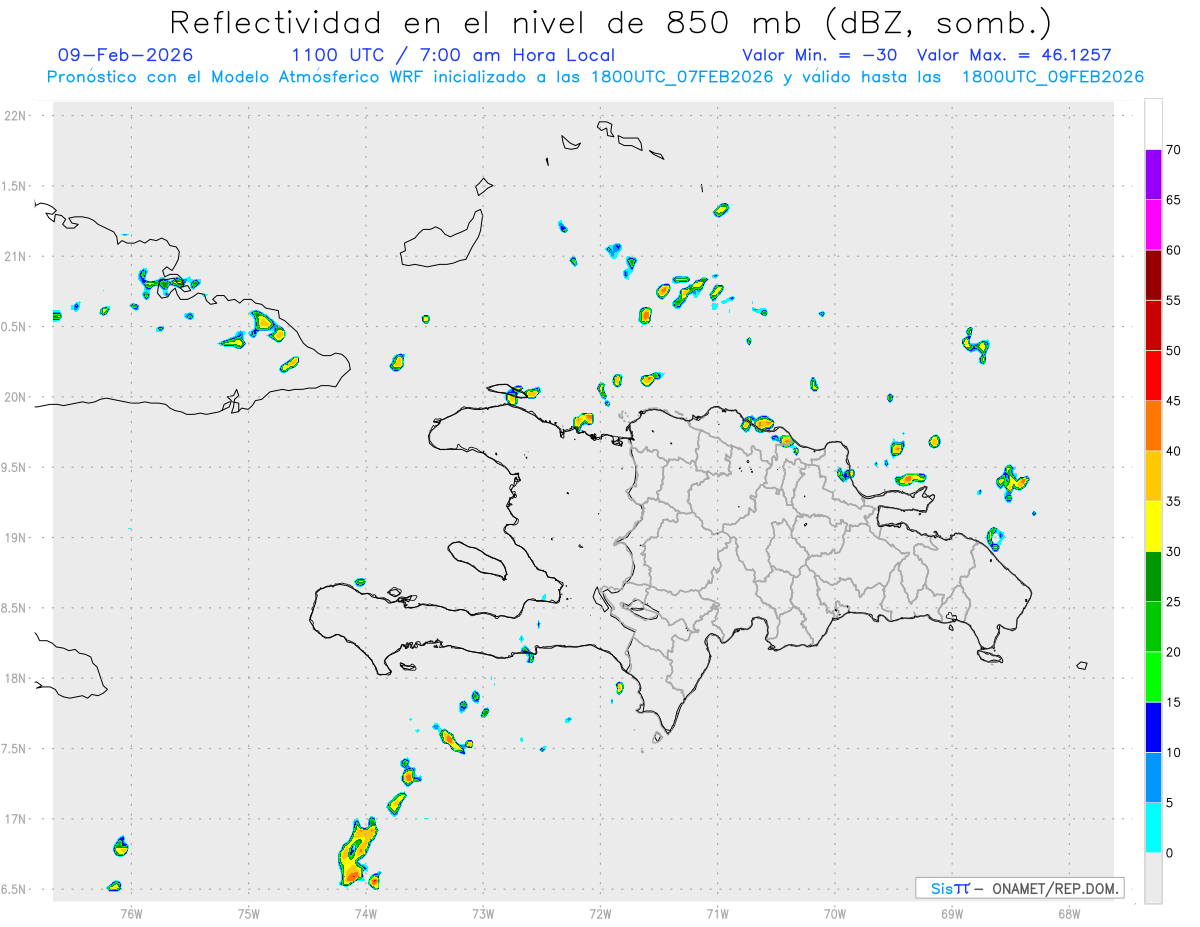Click the latitude label "18N"
The height and width of the screenshot is (927, 1200).
click(x=16, y=678)
